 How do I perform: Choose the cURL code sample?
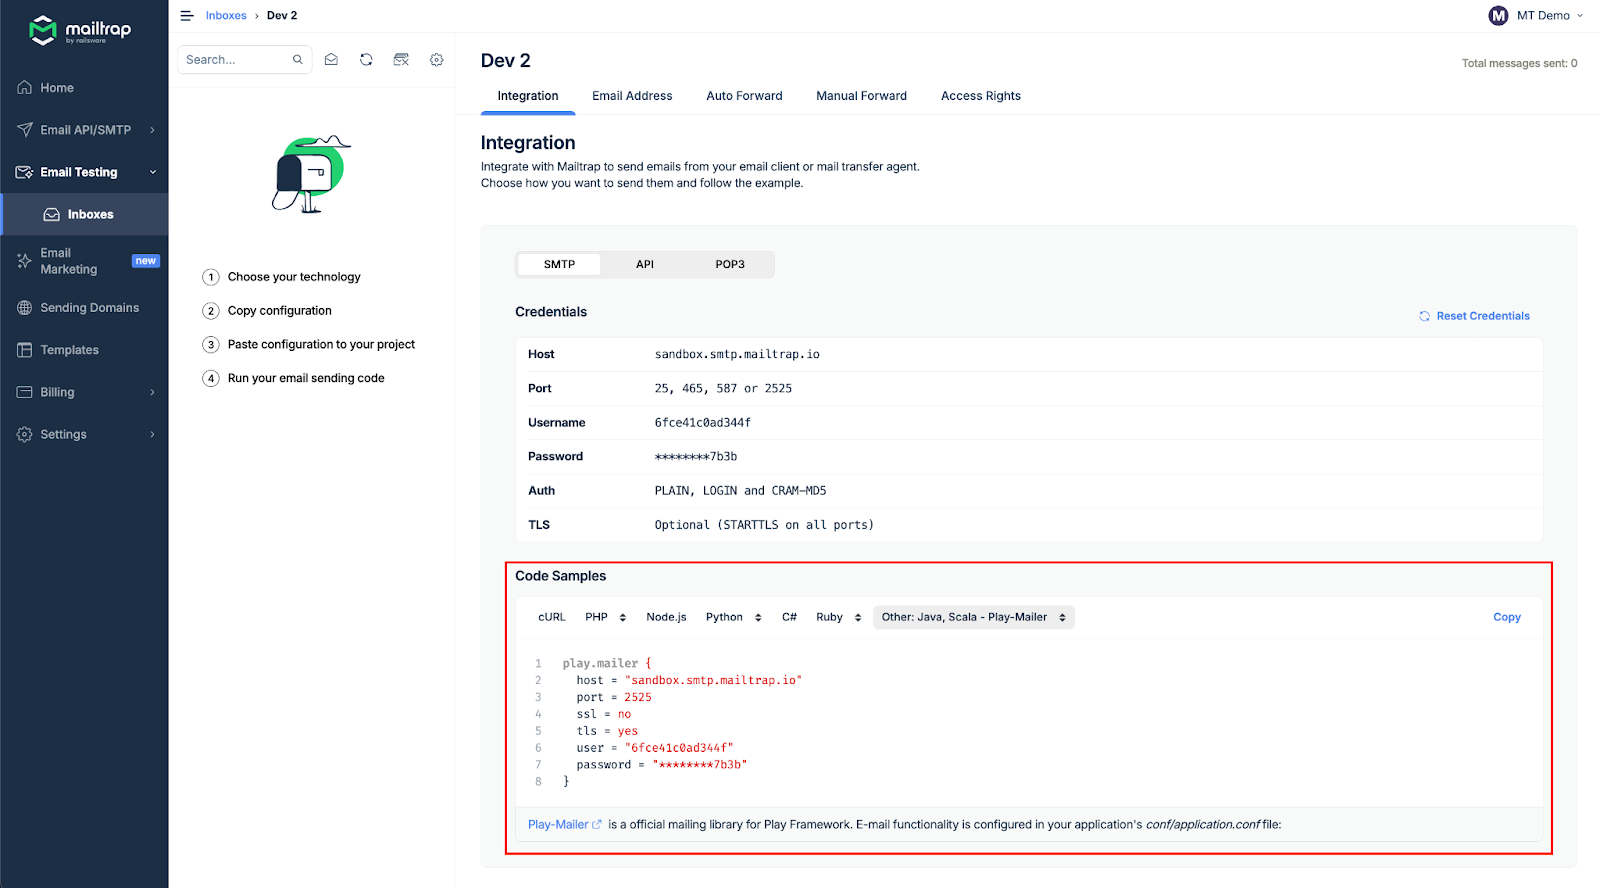point(552,617)
